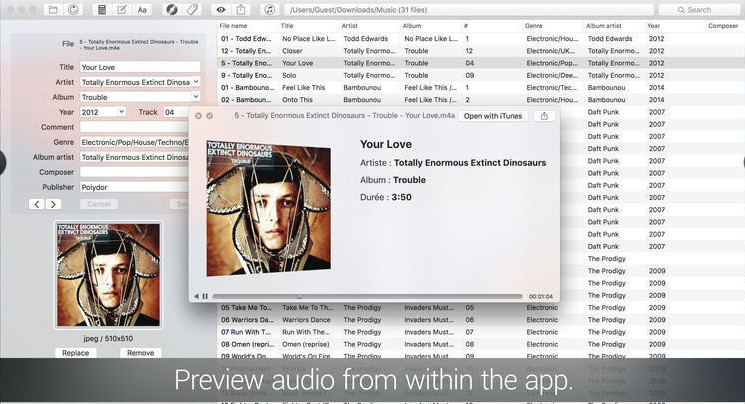745x404 pixels.
Task: Sort by Album column header
Action: [x=412, y=26]
